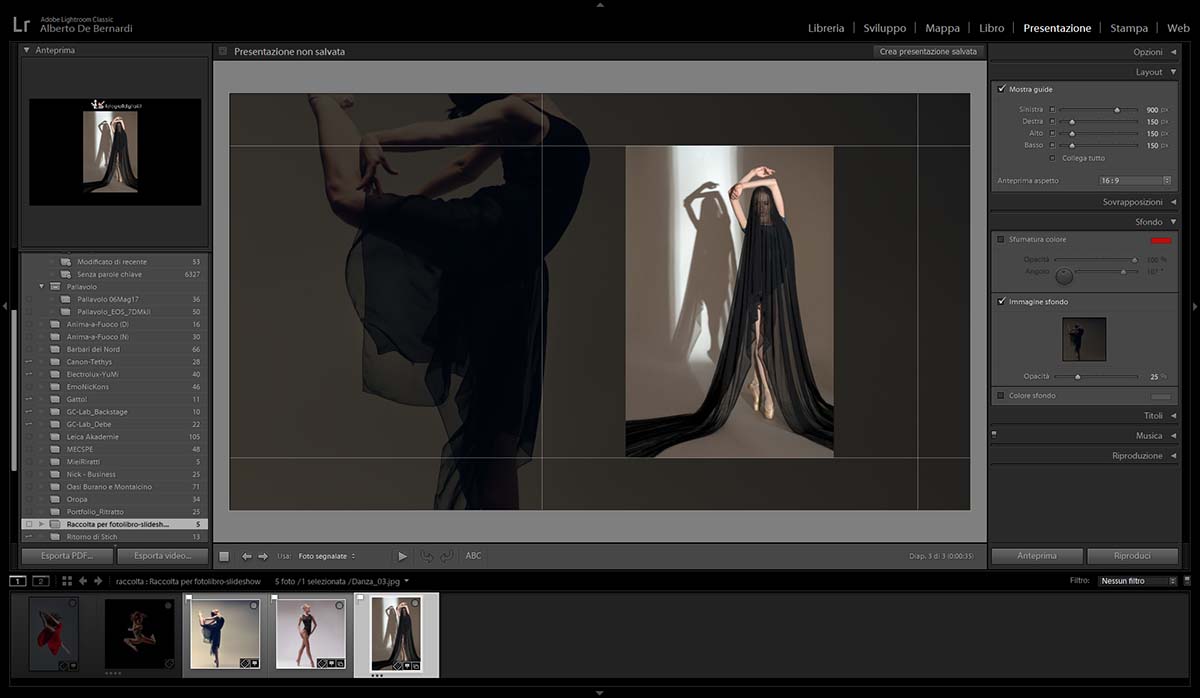Open the Anteprima aspetto 16:9 dropdown
Screen dimensions: 1200x698
(1135, 181)
